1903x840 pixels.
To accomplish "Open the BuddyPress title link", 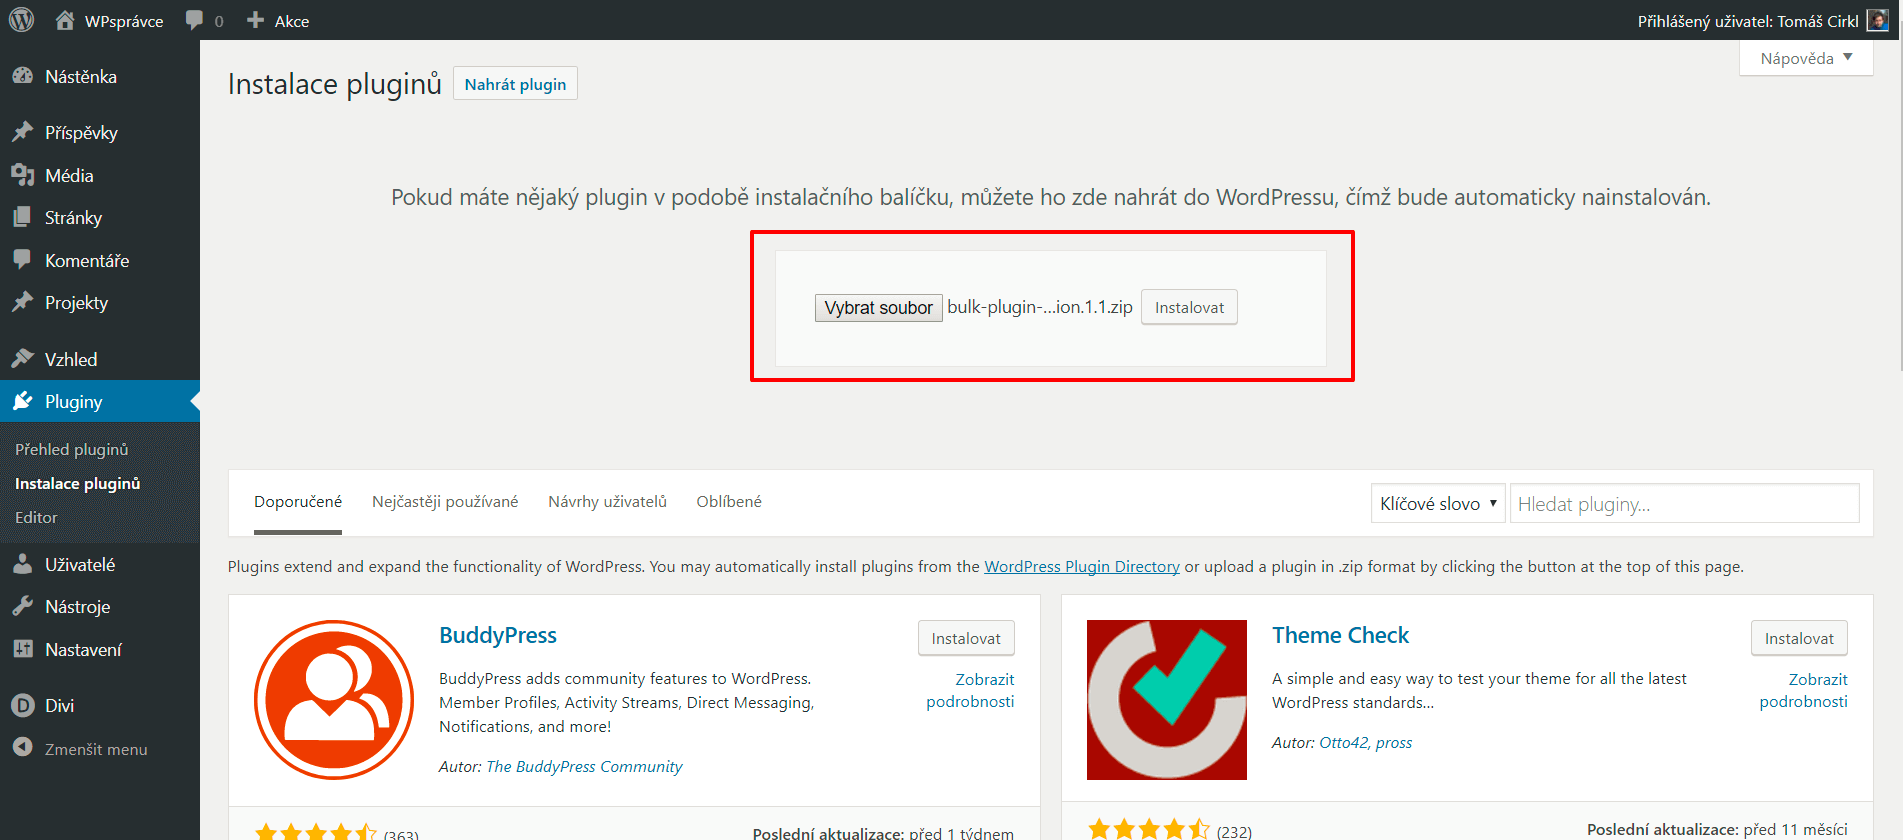I will pyautogui.click(x=498, y=635).
